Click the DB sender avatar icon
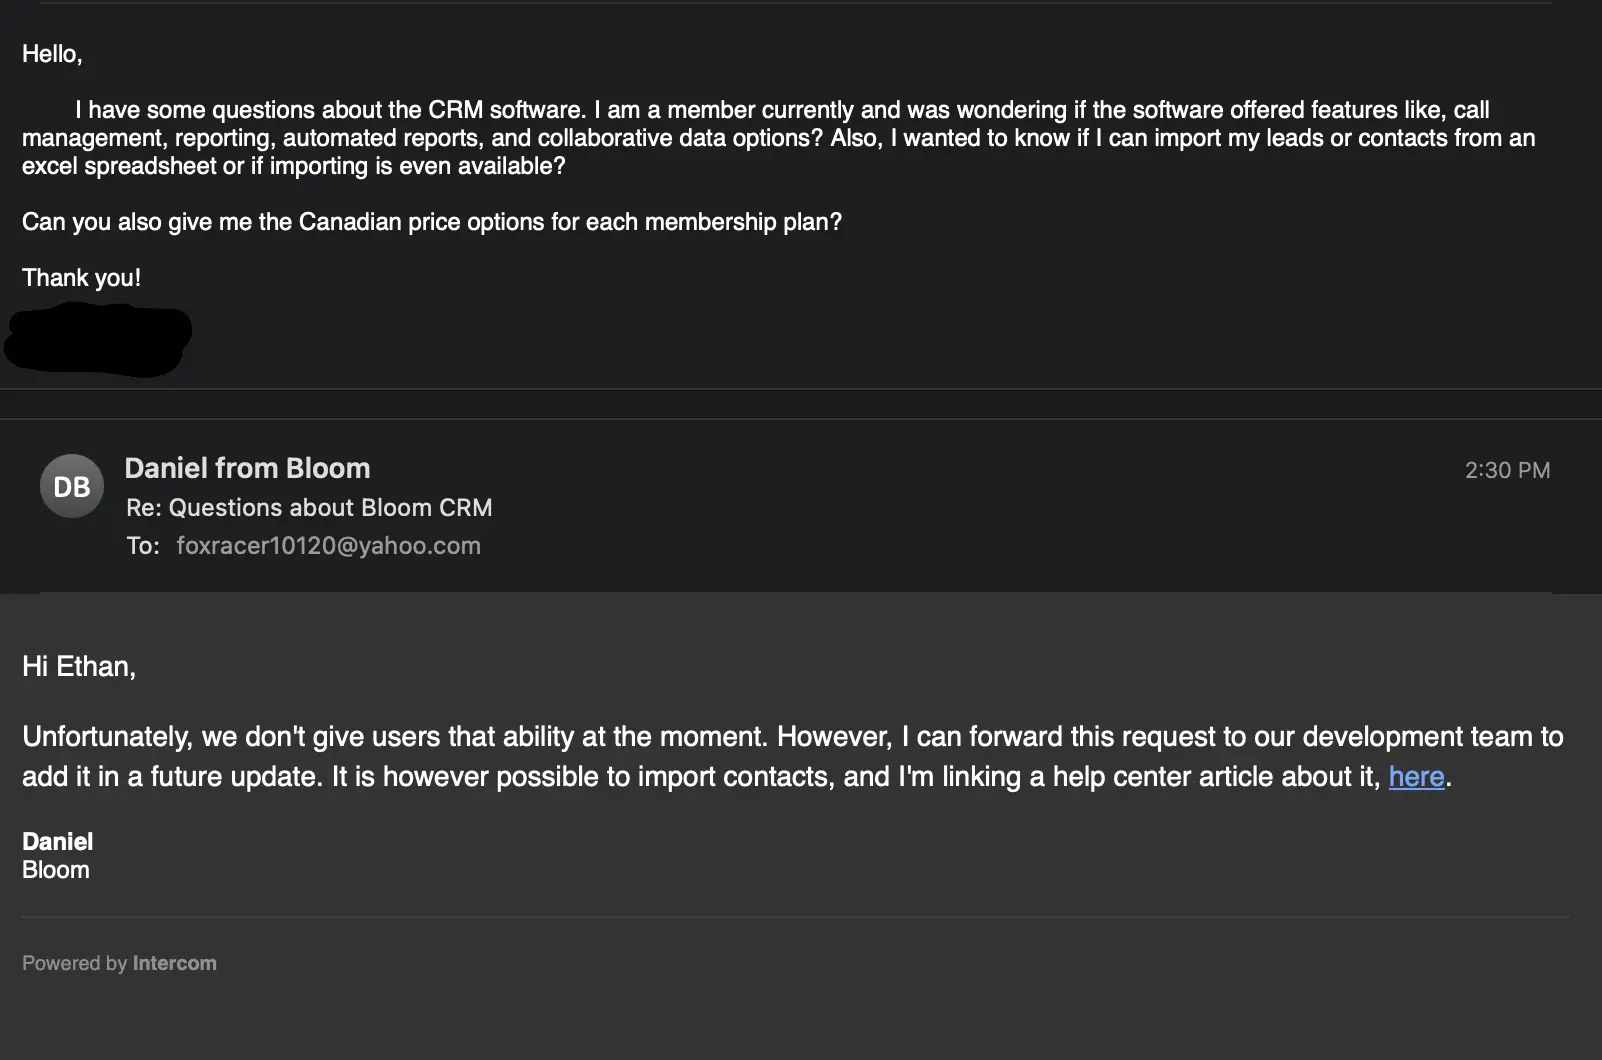The width and height of the screenshot is (1602, 1060). click(x=72, y=486)
